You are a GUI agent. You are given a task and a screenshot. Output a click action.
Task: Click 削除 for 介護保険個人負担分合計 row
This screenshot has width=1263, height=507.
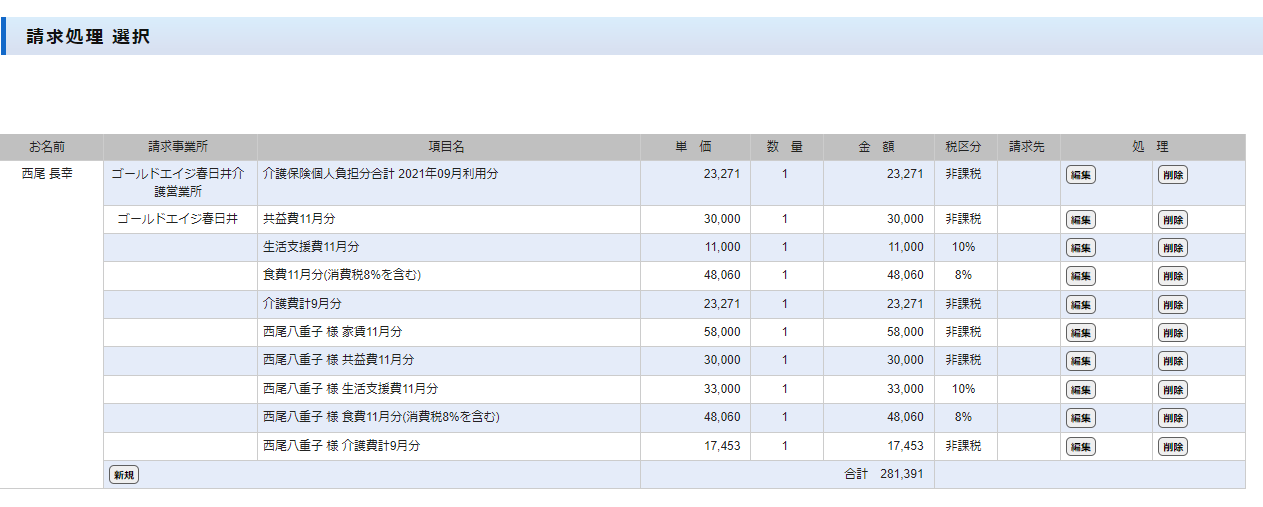1172,175
